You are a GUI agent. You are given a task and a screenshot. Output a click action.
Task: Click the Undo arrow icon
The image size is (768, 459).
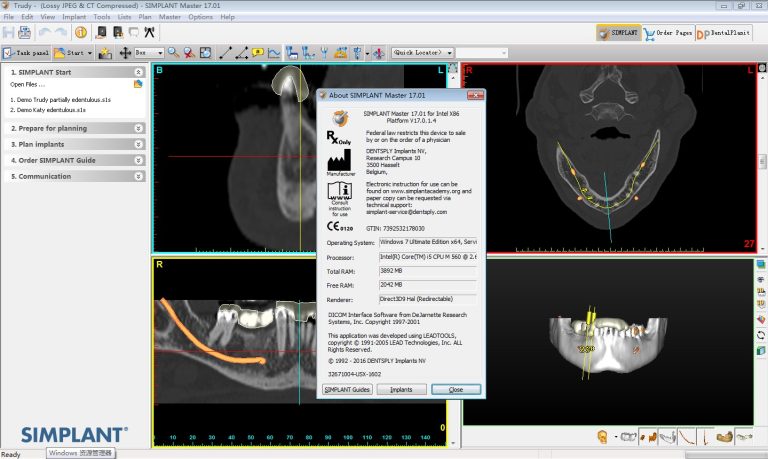[x=45, y=32]
